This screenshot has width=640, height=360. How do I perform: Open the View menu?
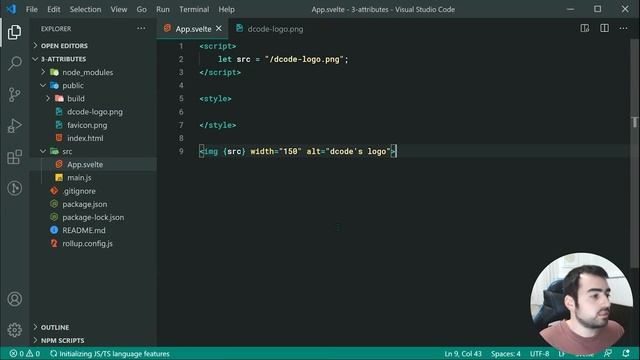(119, 9)
